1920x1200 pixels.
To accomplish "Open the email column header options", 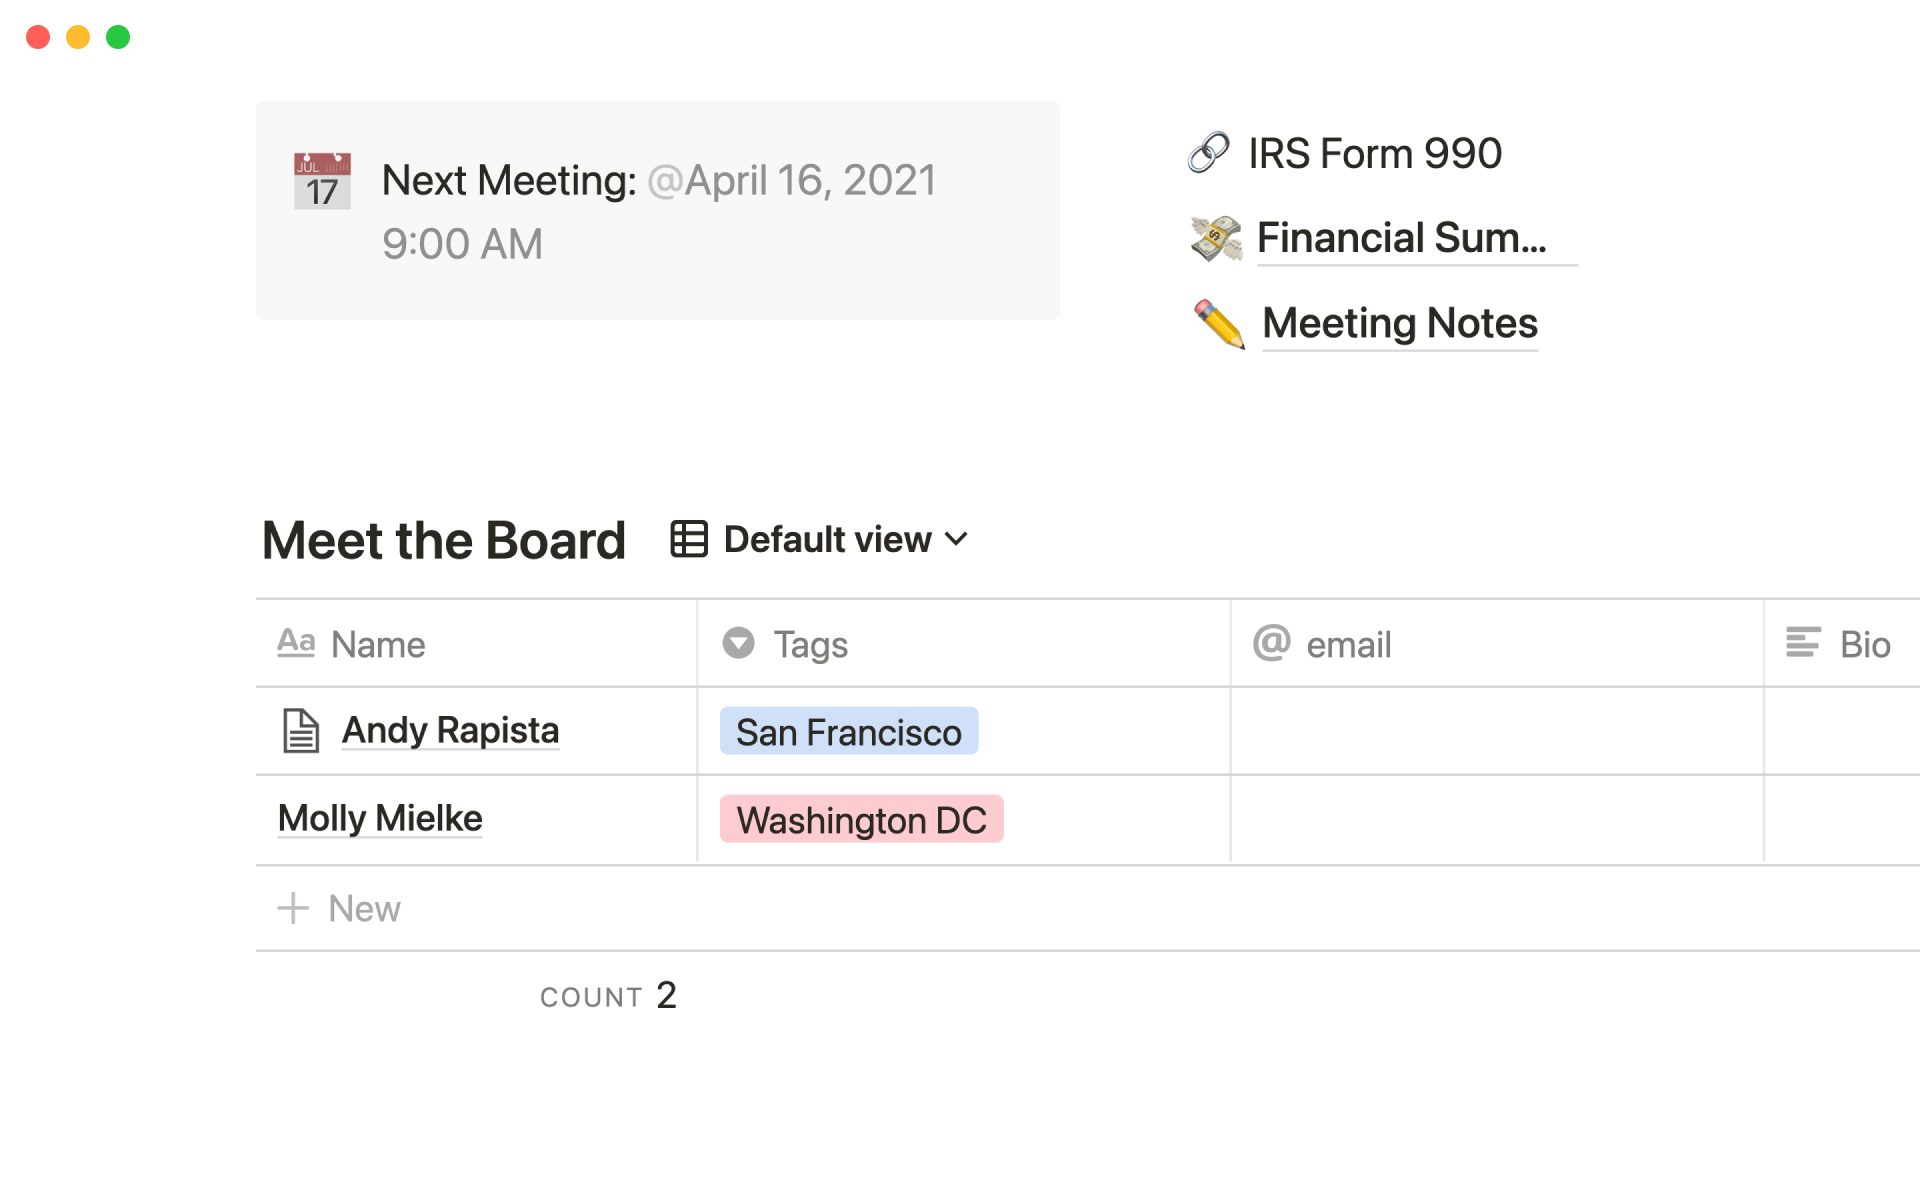I will pos(1348,645).
